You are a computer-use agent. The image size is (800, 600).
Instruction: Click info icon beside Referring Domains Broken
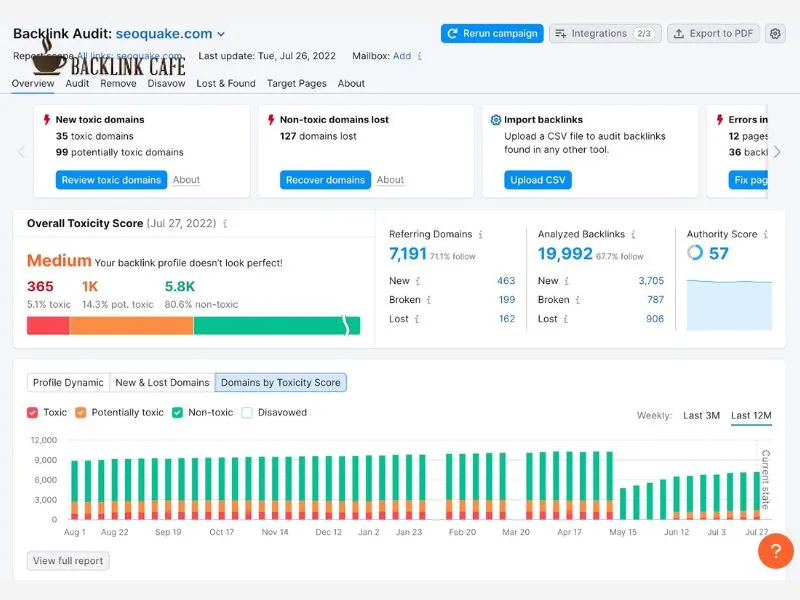429,300
